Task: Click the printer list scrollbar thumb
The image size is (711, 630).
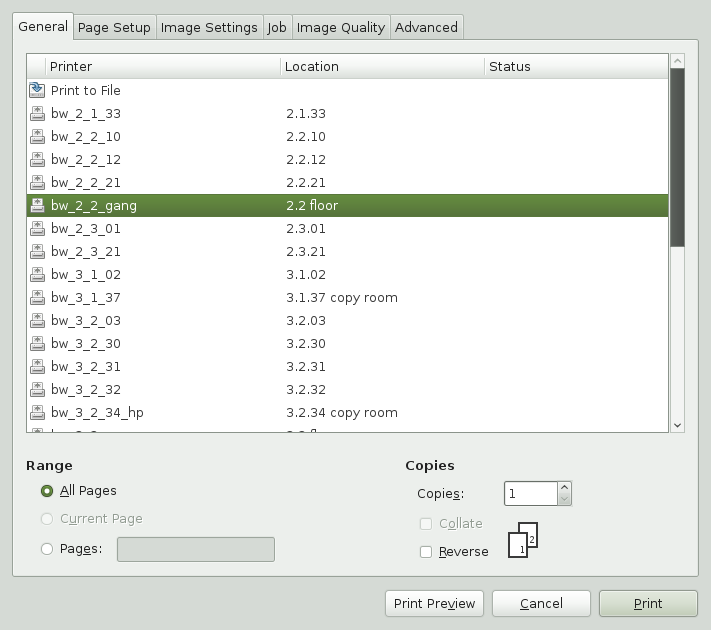Action: click(x=677, y=158)
